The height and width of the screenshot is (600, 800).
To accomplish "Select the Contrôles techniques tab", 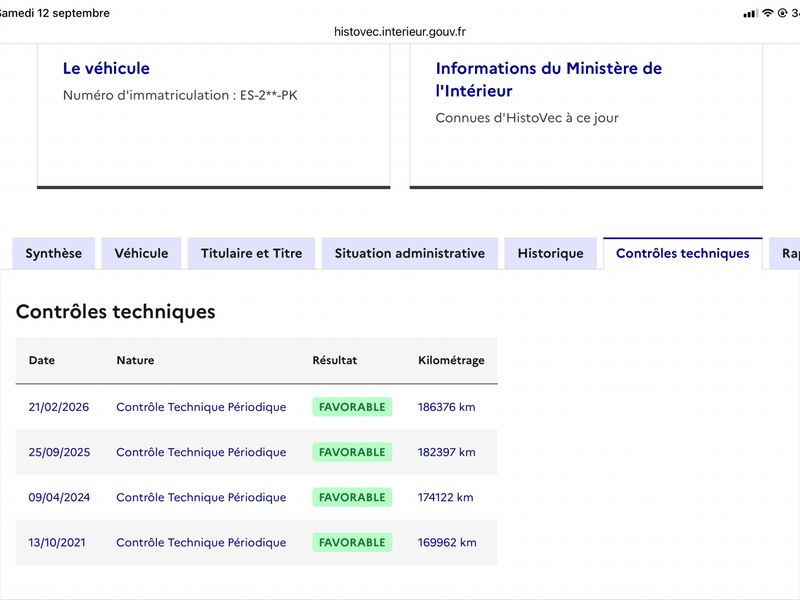I will click(x=683, y=254).
